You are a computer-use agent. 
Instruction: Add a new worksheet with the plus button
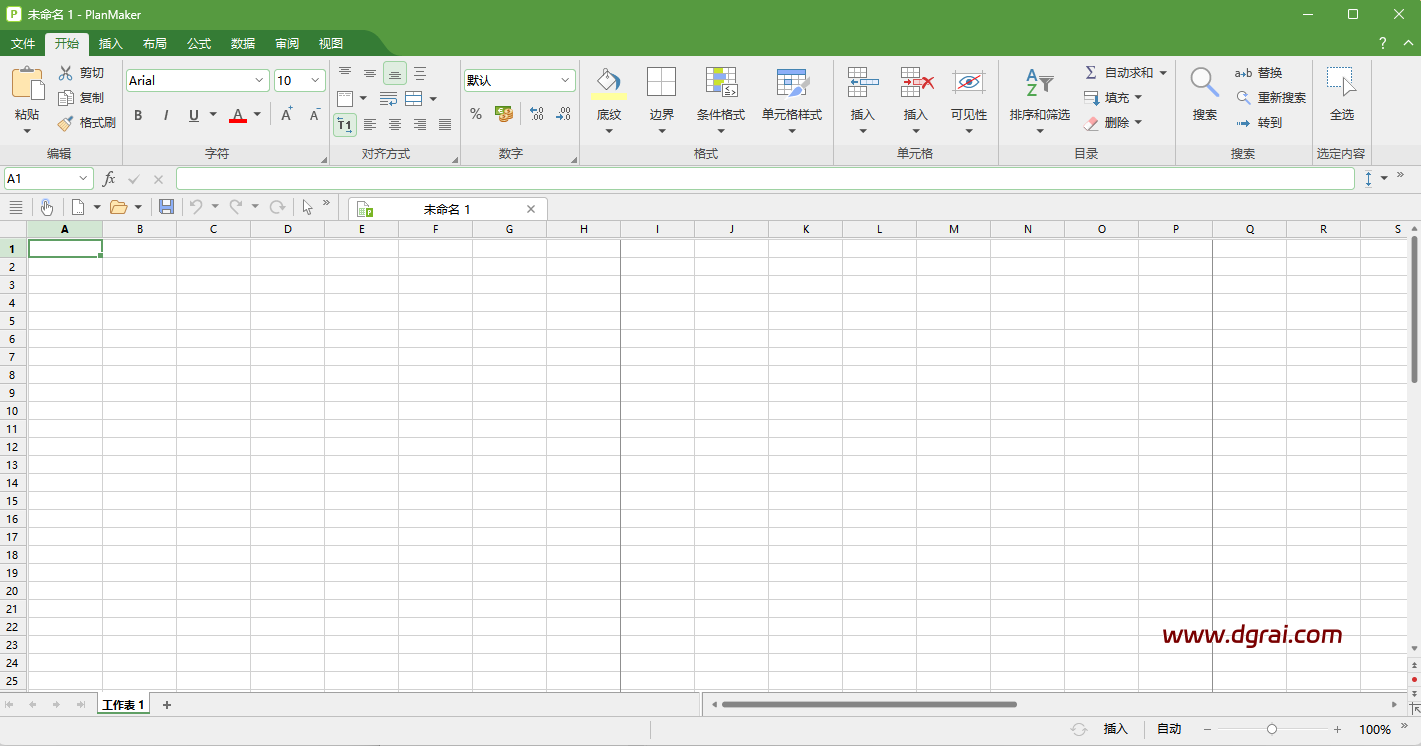(x=166, y=705)
